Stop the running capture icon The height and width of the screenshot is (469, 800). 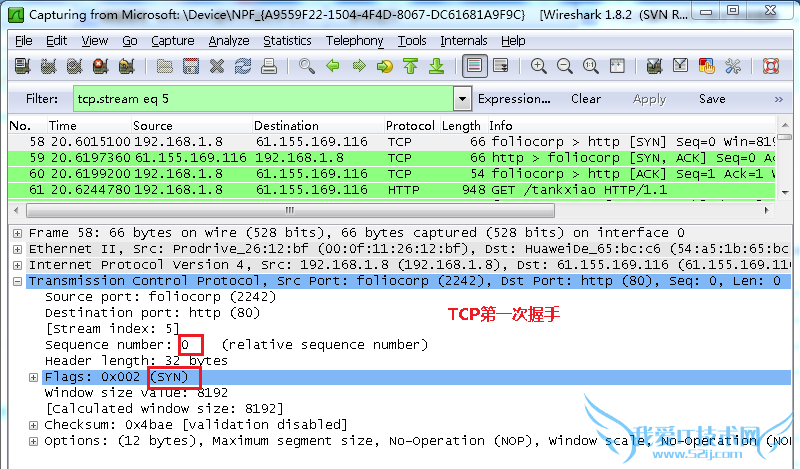click(x=101, y=66)
